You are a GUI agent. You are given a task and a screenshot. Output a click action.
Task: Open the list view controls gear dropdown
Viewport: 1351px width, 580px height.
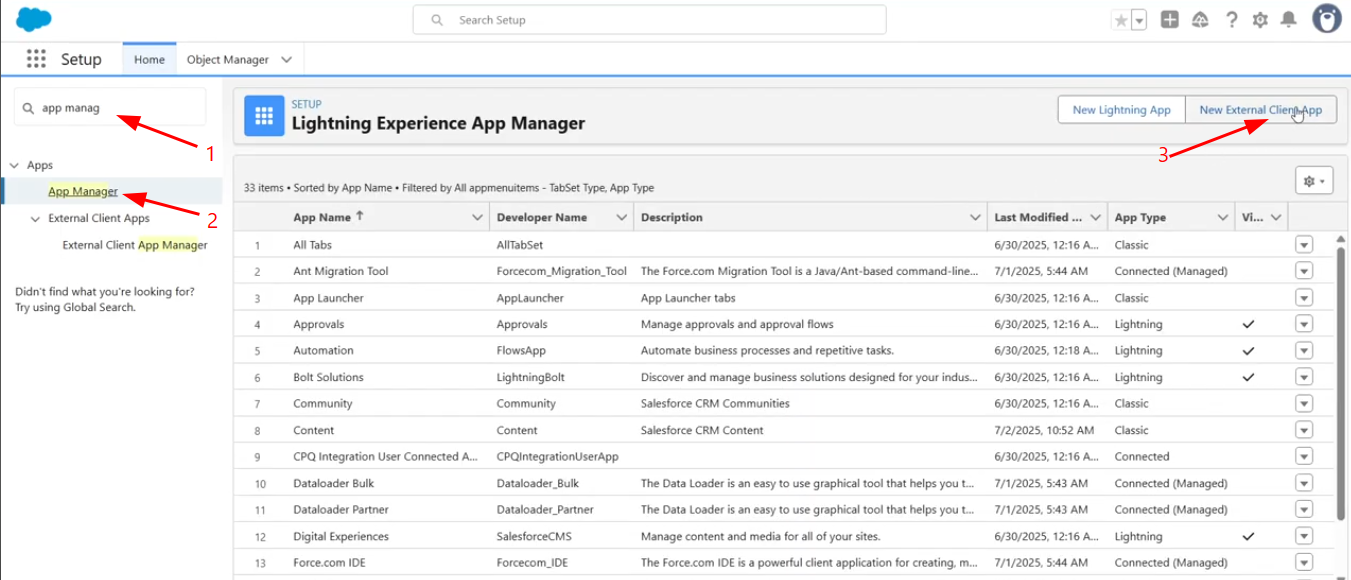point(1314,181)
